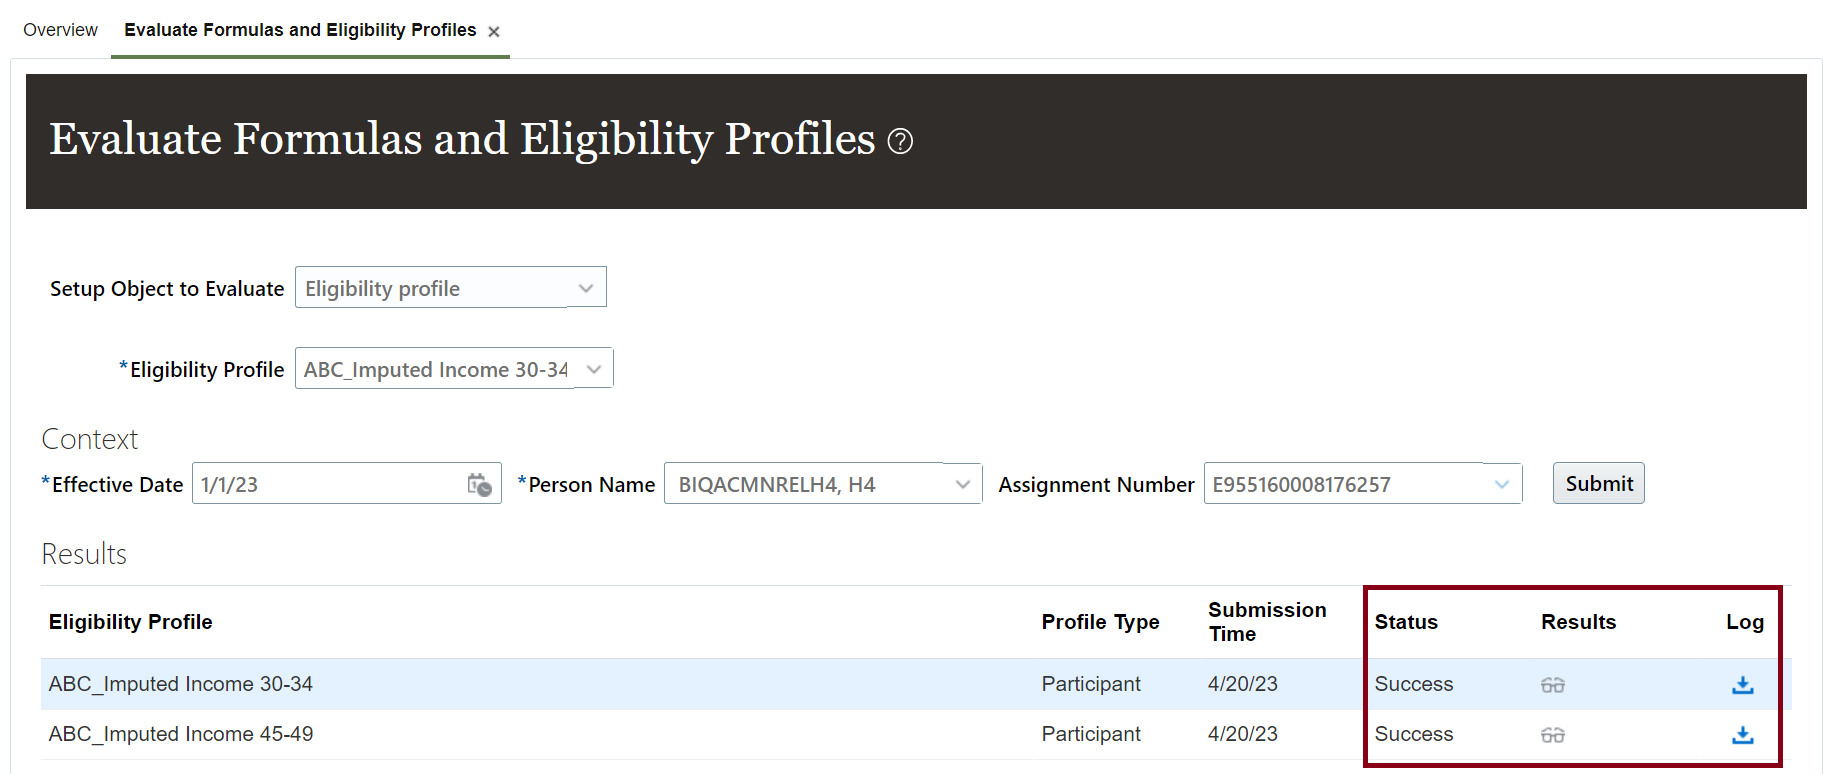Download log for ABC_Imputed Income 30-34
Image resolution: width=1823 pixels, height=774 pixels.
coord(1742,685)
